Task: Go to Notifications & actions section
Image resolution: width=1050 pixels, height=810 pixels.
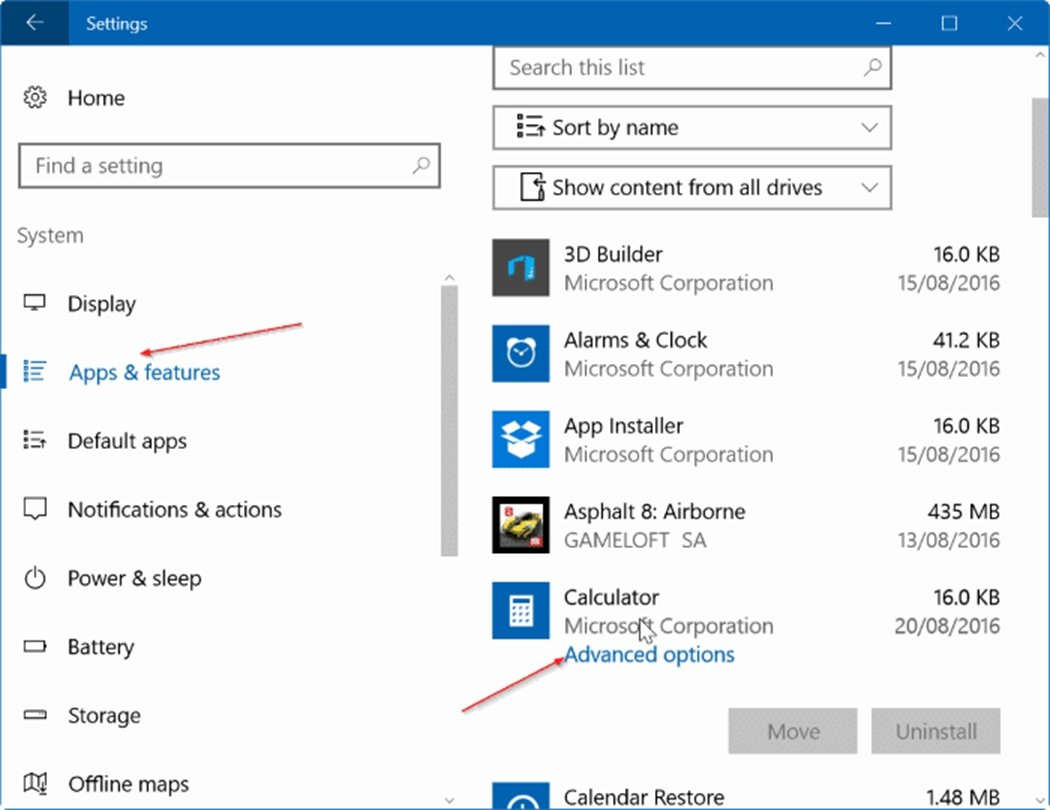Action: pyautogui.click(x=174, y=510)
